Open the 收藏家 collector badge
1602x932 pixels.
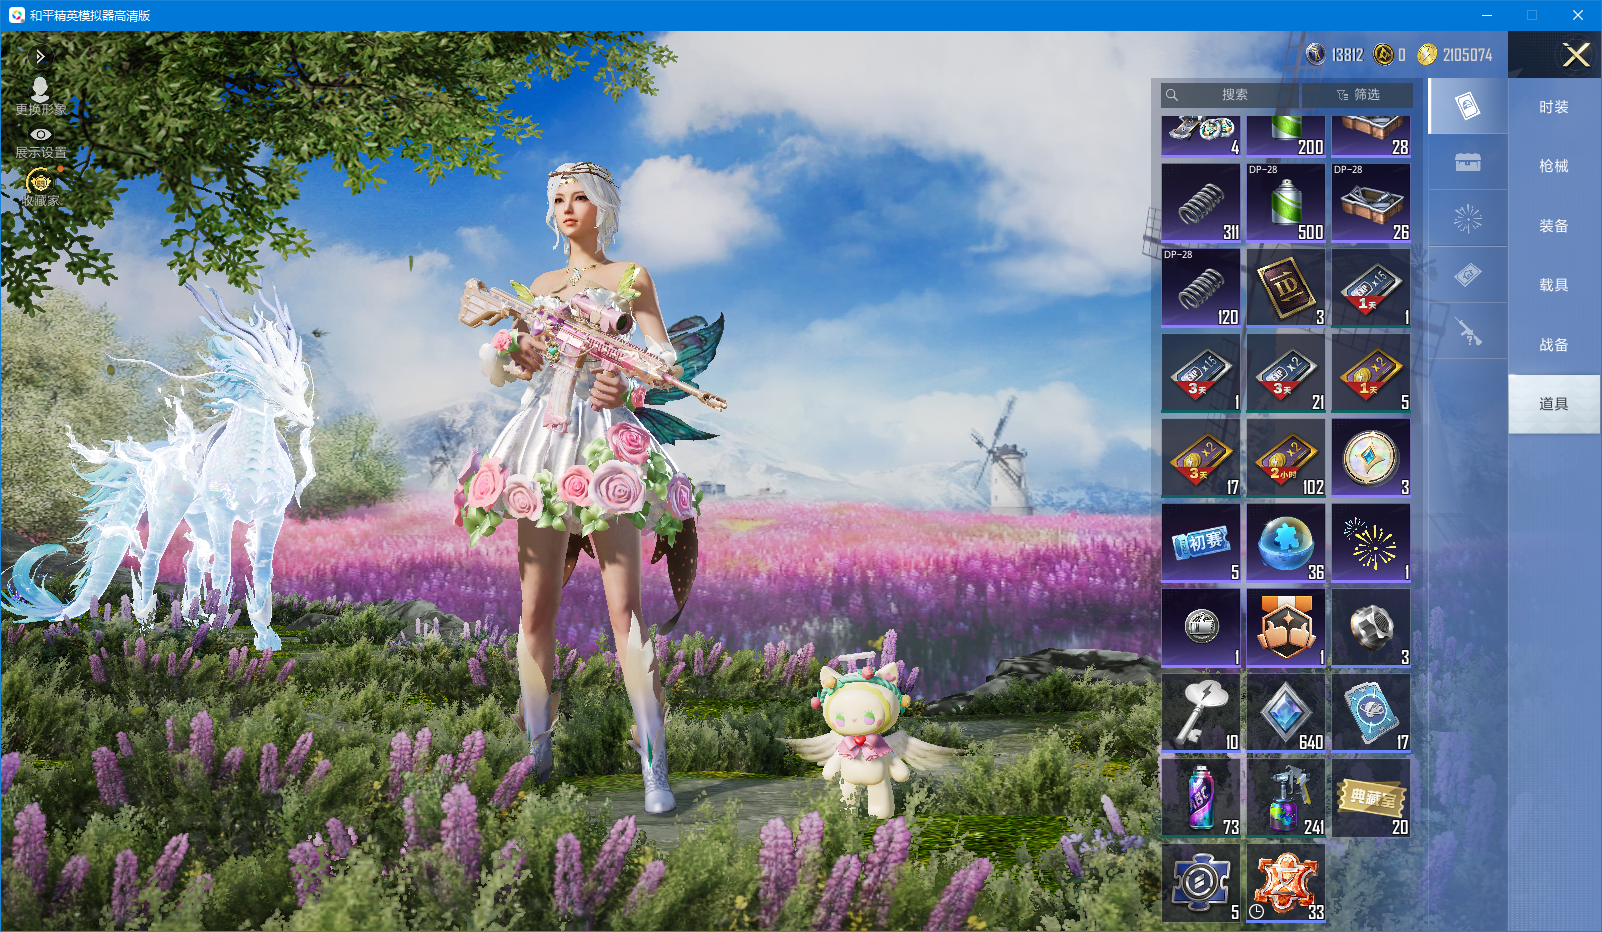40,187
